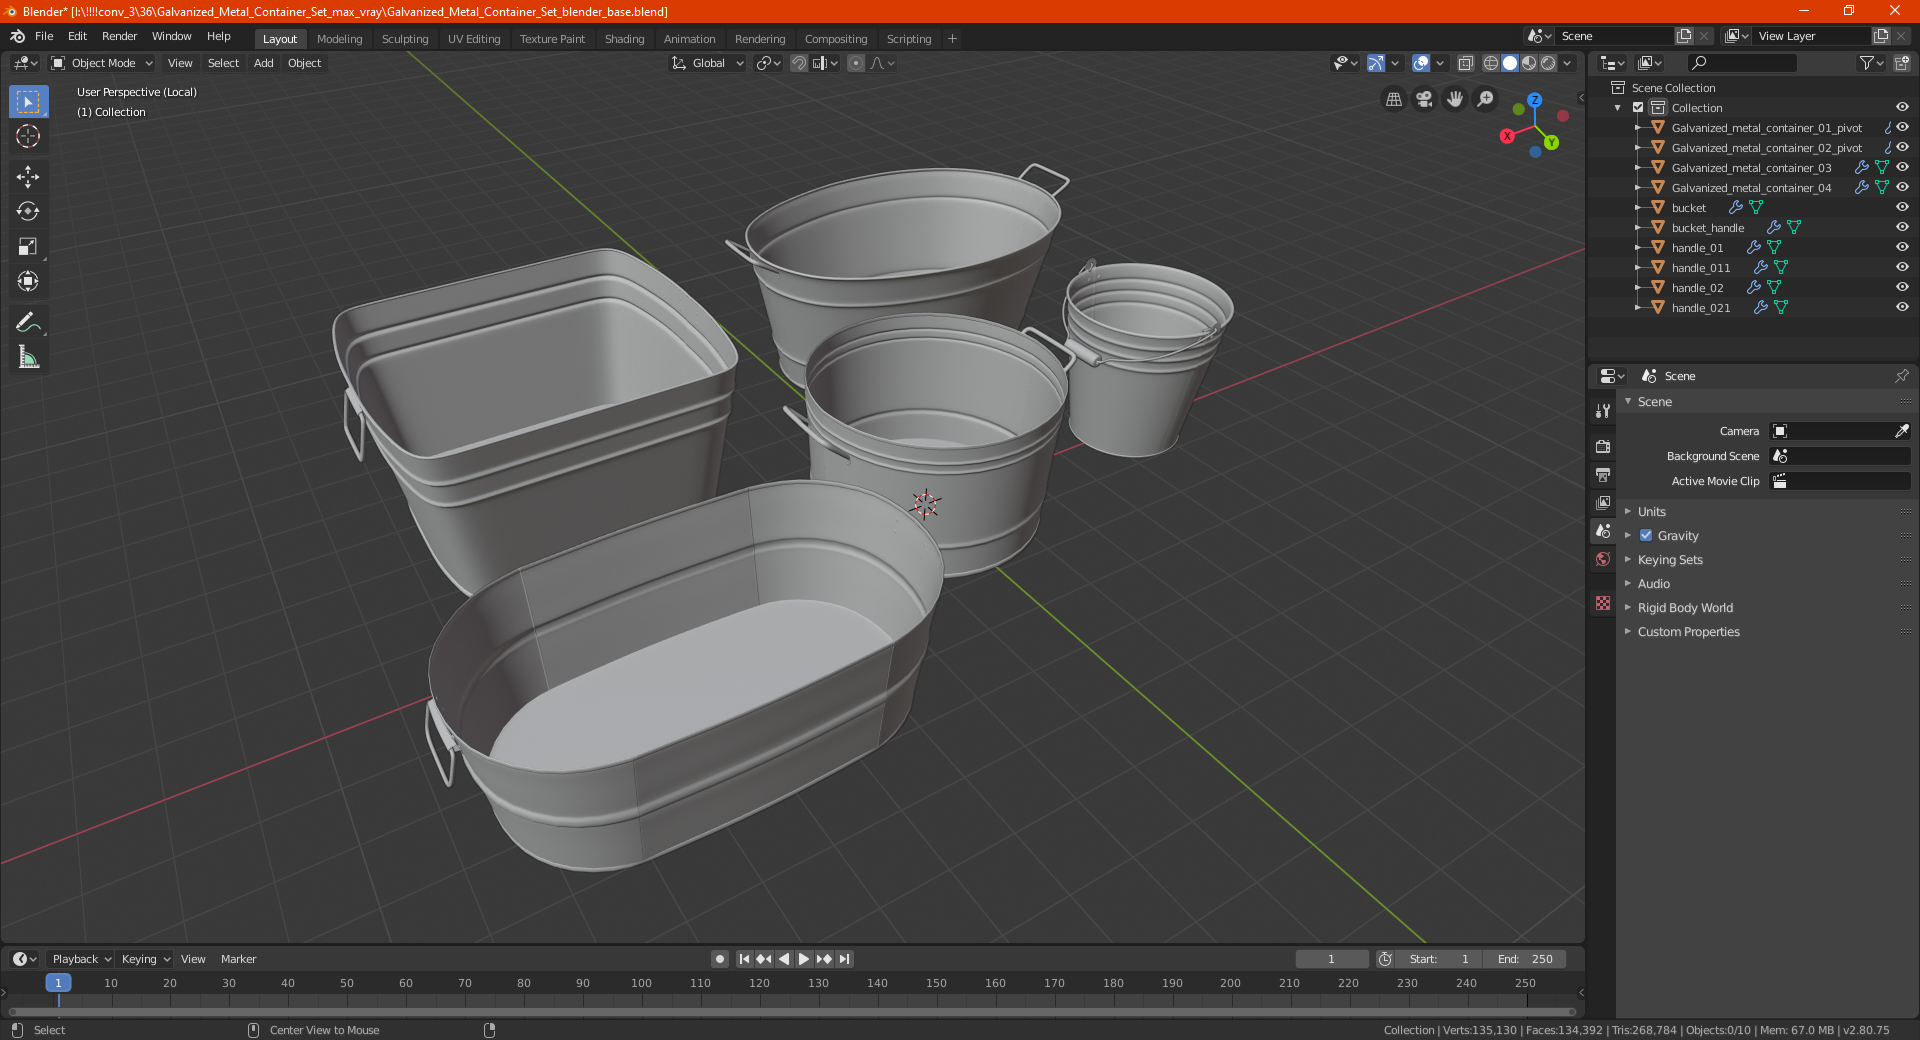The image size is (1920, 1040).
Task: Click the pan hand icon in viewport
Action: click(1455, 99)
